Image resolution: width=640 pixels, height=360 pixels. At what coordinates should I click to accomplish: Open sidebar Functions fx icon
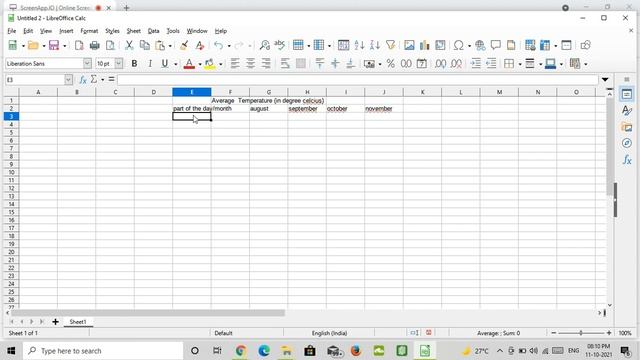(x=627, y=160)
